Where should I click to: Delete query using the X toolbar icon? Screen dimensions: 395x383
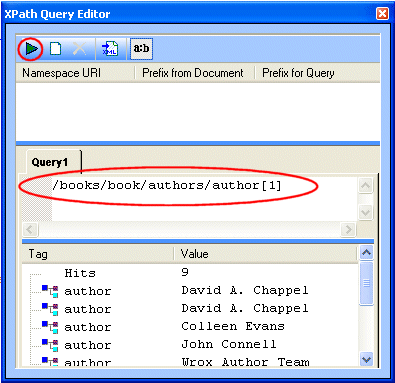pos(79,49)
